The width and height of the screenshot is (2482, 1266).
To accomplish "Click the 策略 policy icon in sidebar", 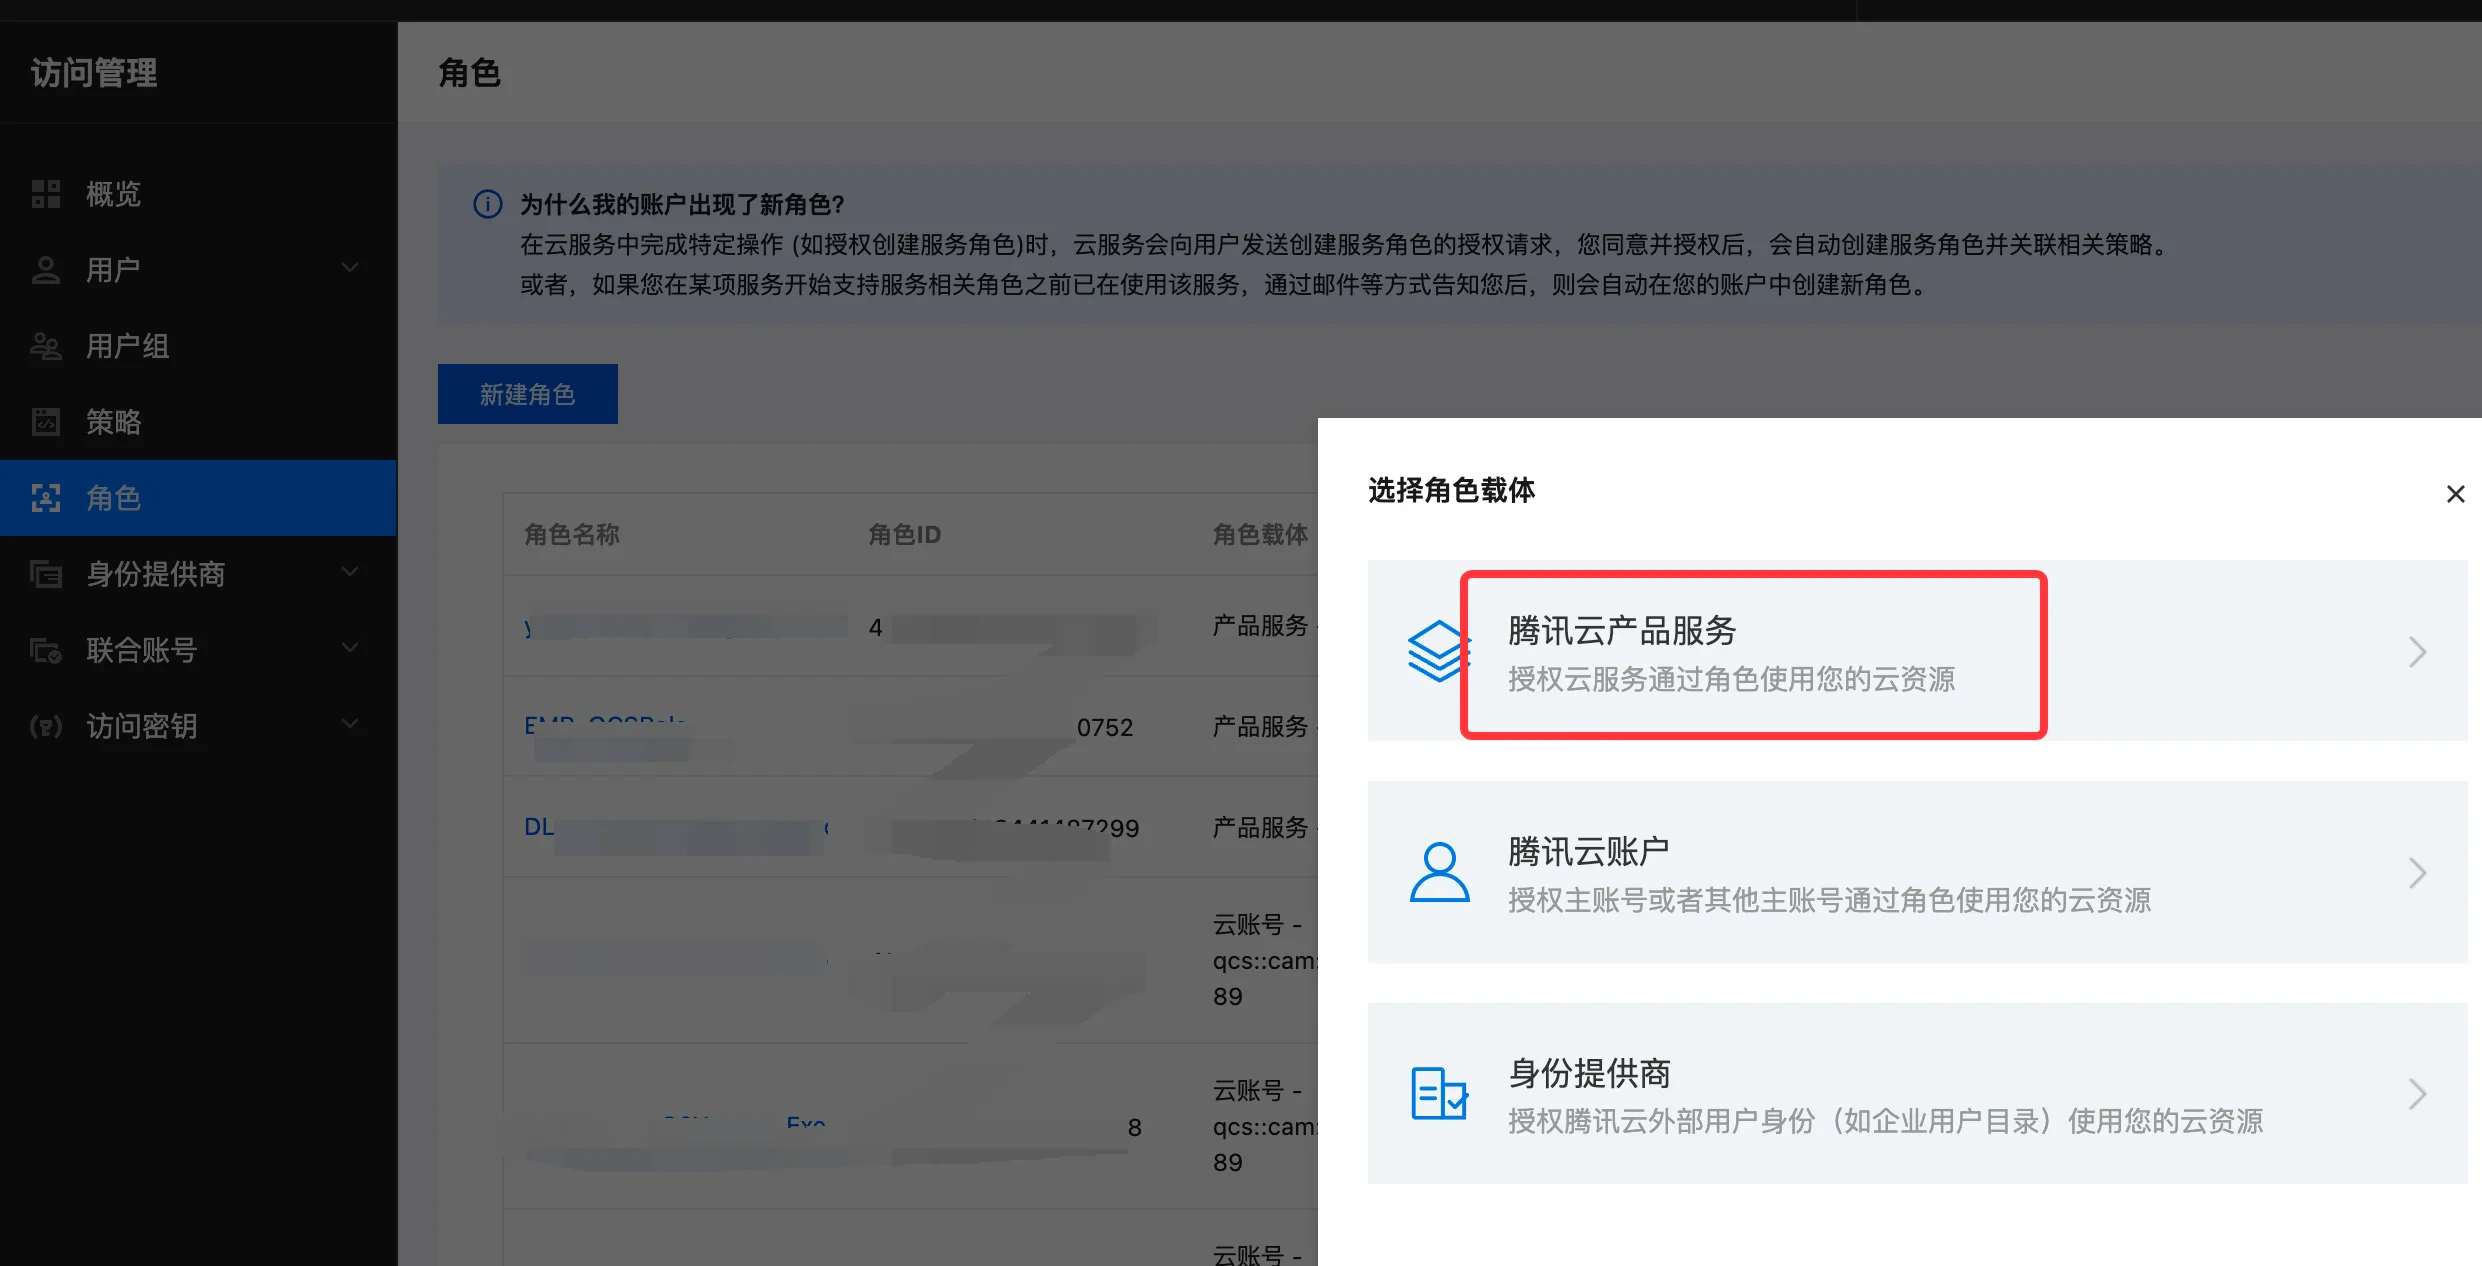I will [x=46, y=422].
